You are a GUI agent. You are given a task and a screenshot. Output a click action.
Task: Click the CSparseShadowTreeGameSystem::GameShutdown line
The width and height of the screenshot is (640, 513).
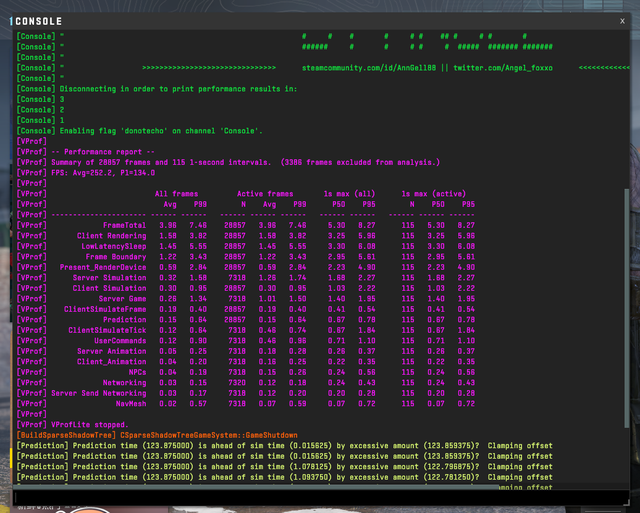point(209,435)
